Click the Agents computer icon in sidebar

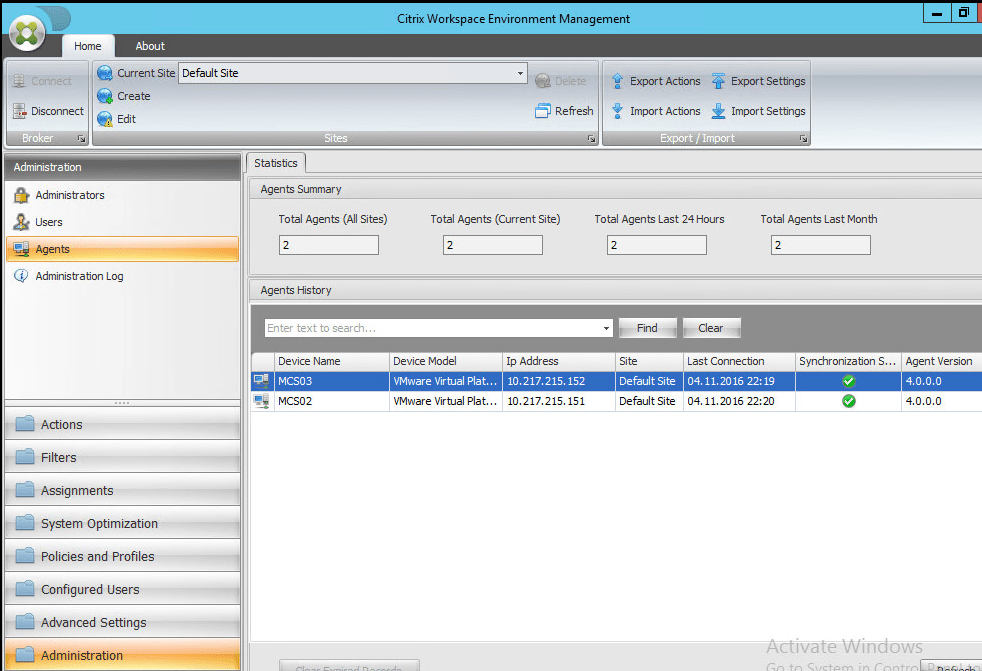tap(21, 249)
